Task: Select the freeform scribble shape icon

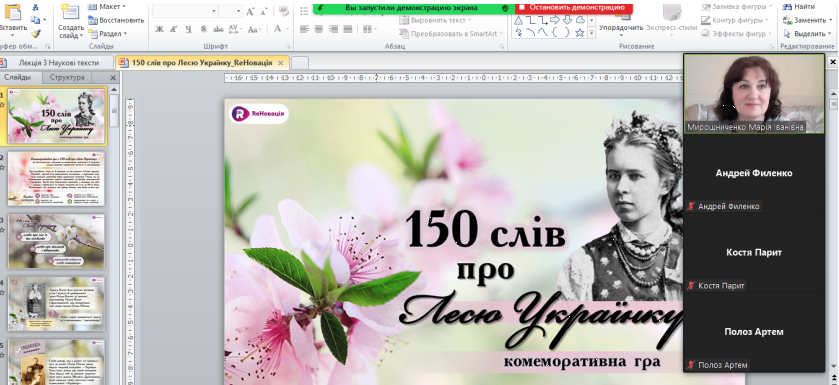Action: pyautogui.click(x=518, y=33)
